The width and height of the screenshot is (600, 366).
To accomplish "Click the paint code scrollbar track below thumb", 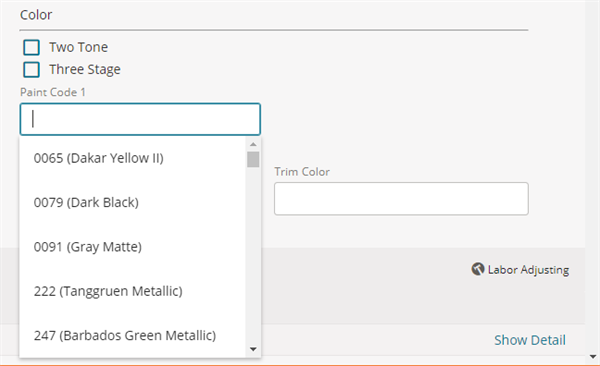I will coord(253,255).
